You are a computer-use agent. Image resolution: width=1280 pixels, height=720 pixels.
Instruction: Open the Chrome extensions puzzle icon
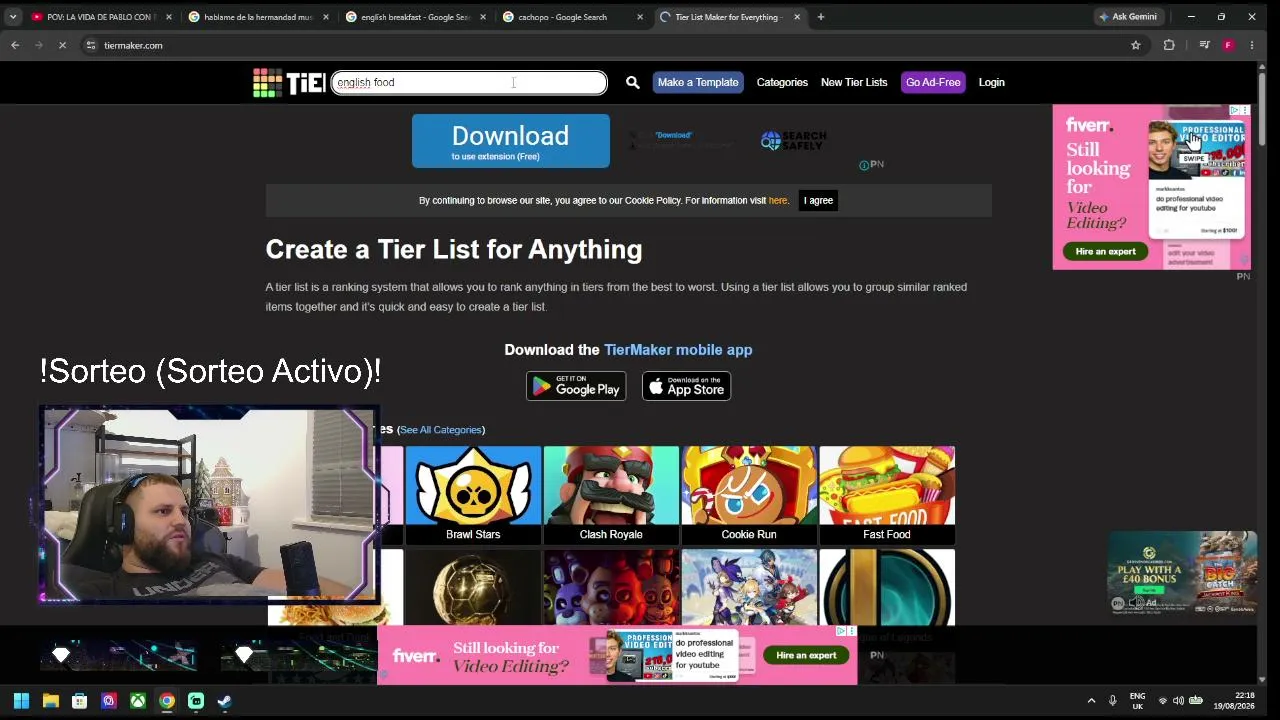(1169, 45)
